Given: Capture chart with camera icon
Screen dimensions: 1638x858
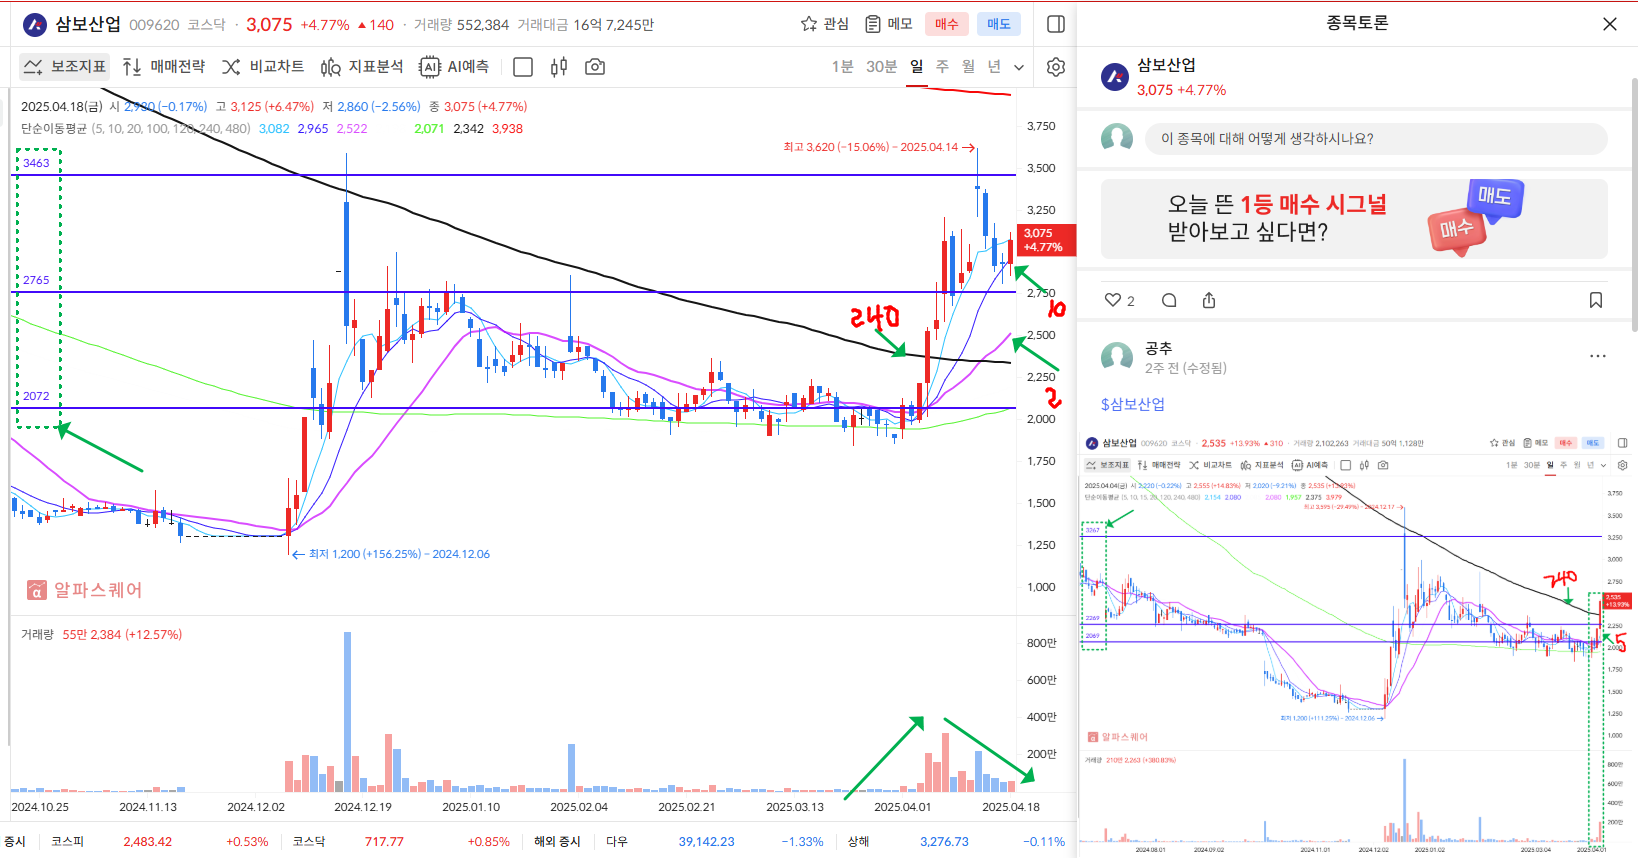Looking at the screenshot, I should [595, 67].
